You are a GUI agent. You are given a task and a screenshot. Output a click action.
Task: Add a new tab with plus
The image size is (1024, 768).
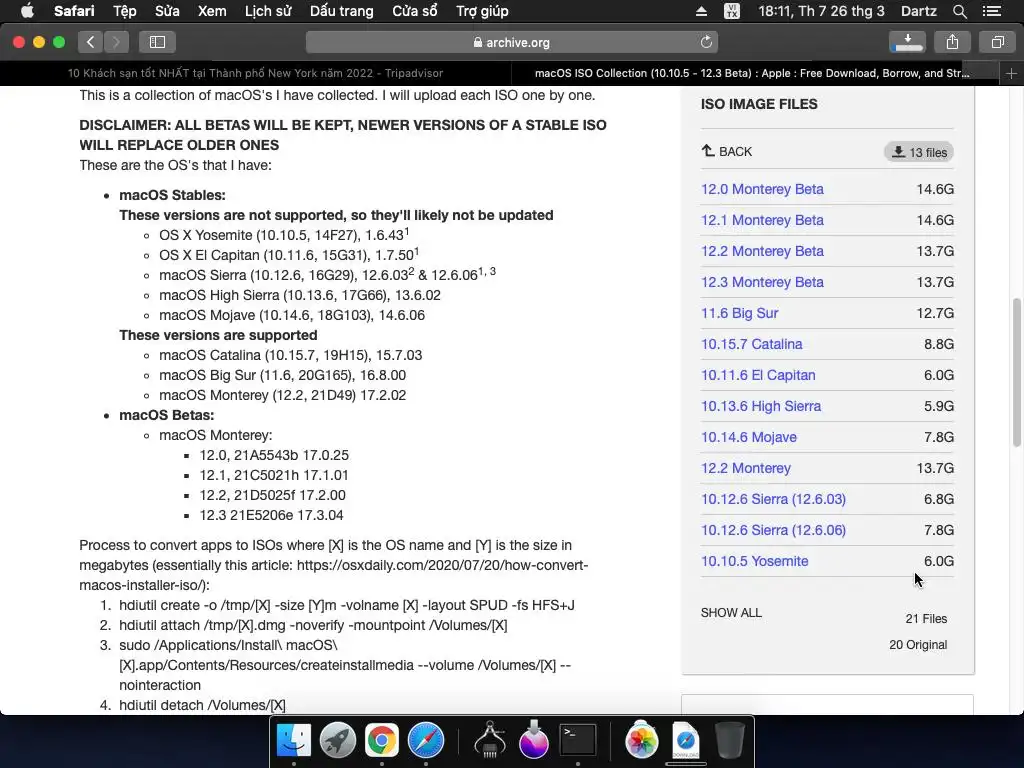(1012, 73)
